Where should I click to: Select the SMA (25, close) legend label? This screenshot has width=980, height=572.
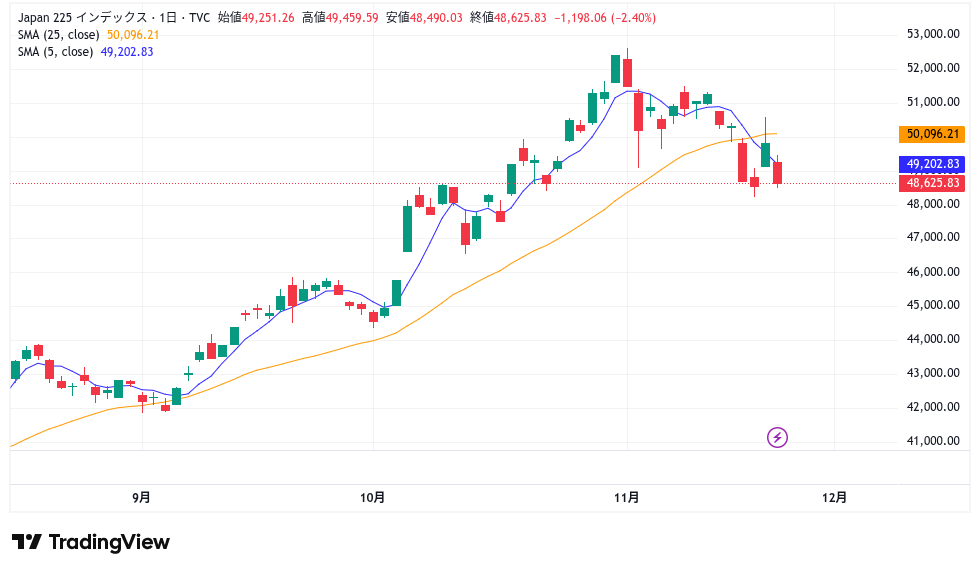[59, 35]
